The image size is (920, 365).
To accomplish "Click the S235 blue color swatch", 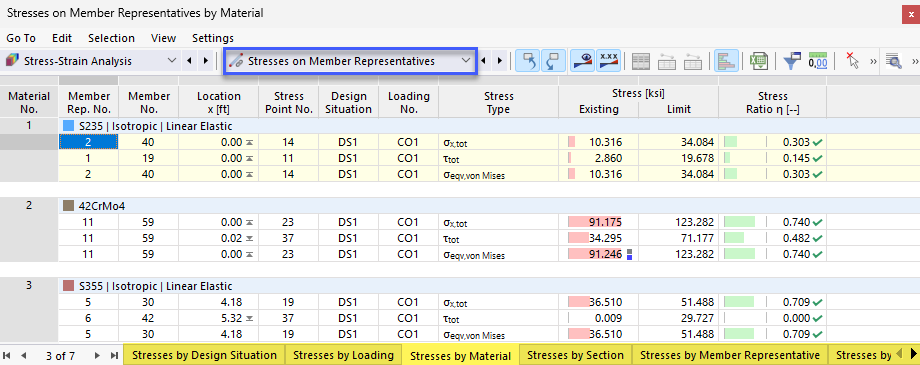I will point(68,126).
